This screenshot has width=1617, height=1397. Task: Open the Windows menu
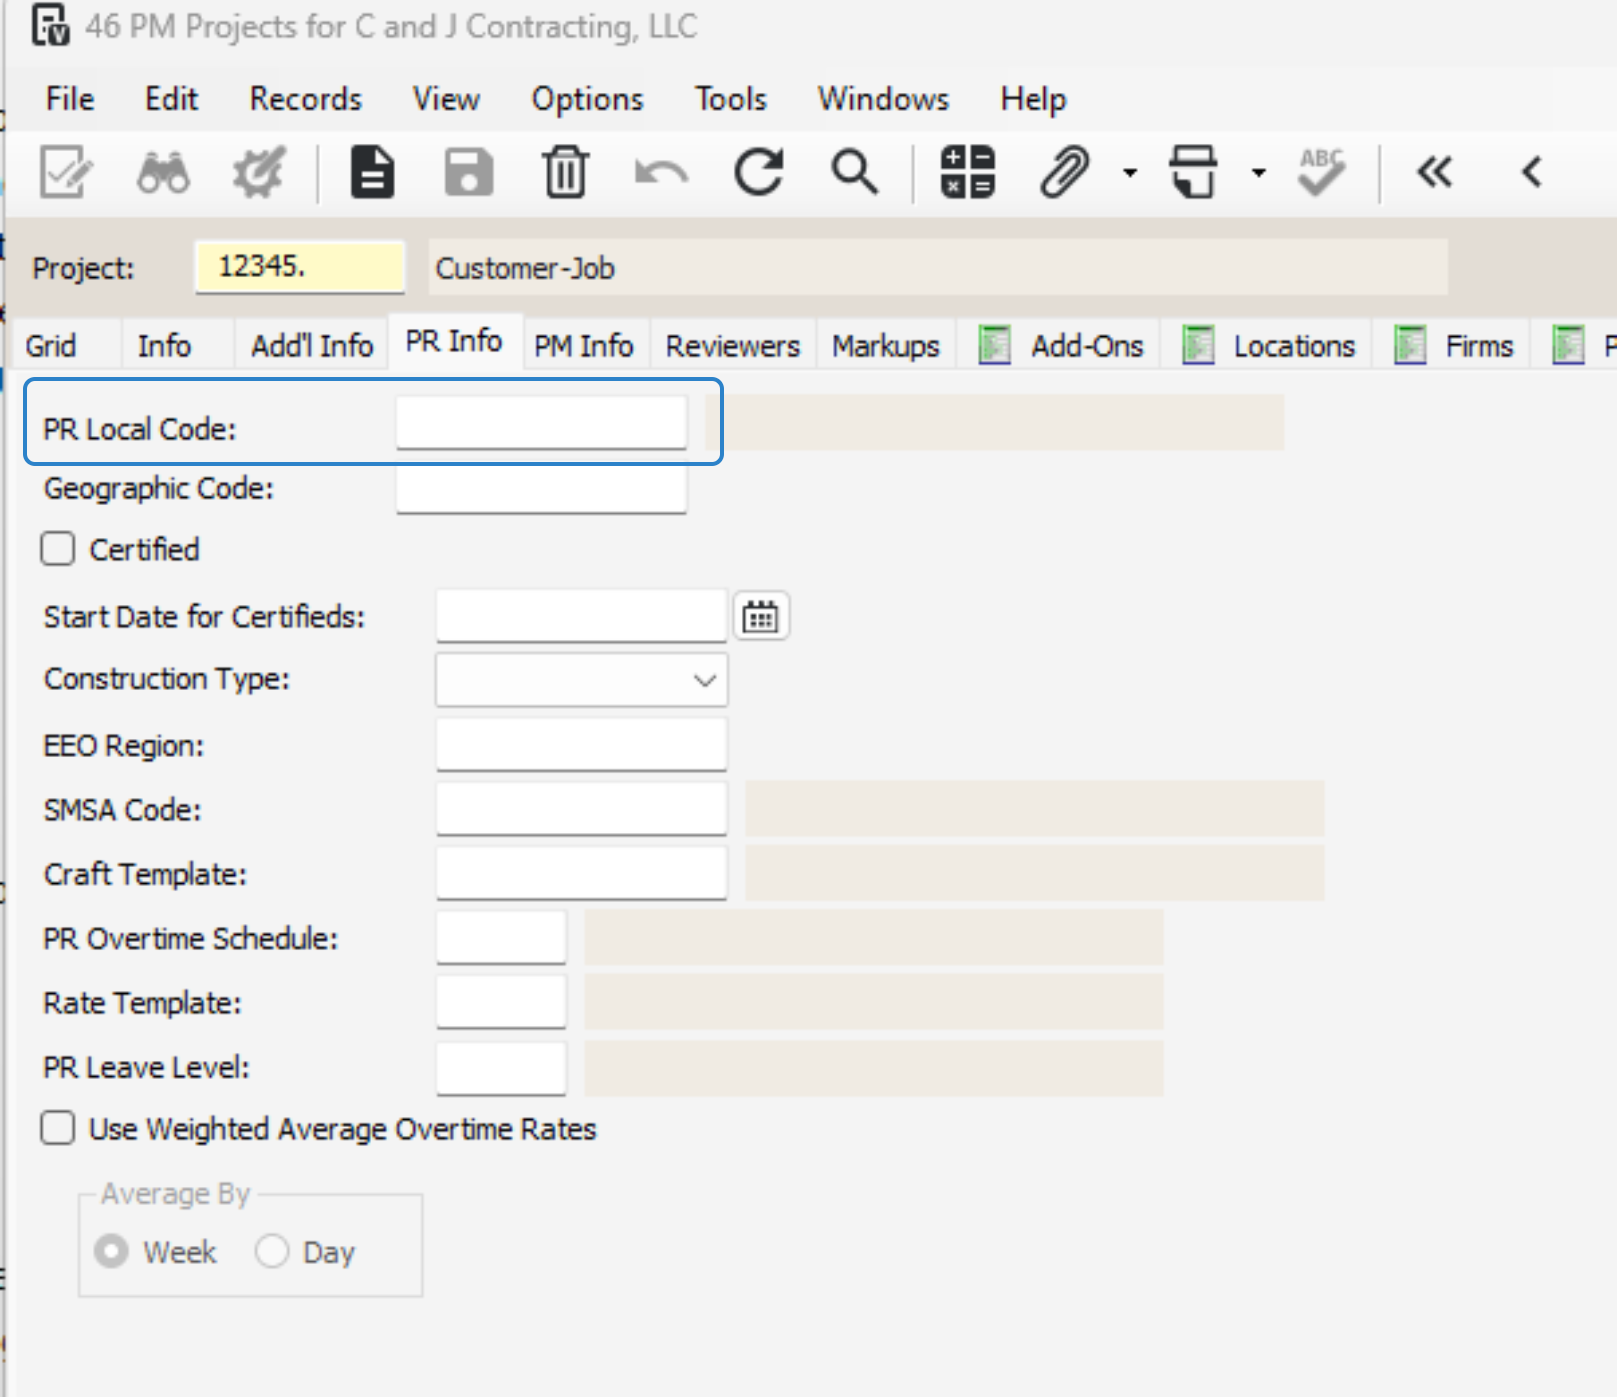click(883, 99)
